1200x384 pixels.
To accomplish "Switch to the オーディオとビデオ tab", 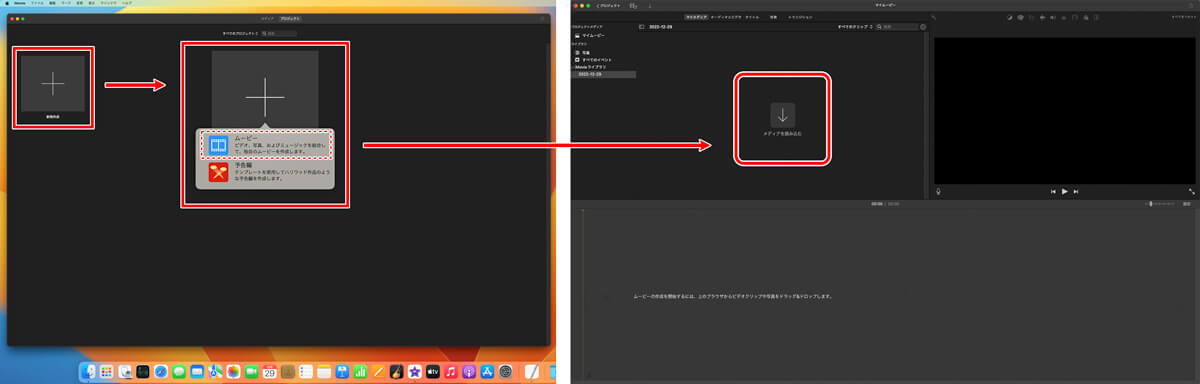I will (x=726, y=17).
